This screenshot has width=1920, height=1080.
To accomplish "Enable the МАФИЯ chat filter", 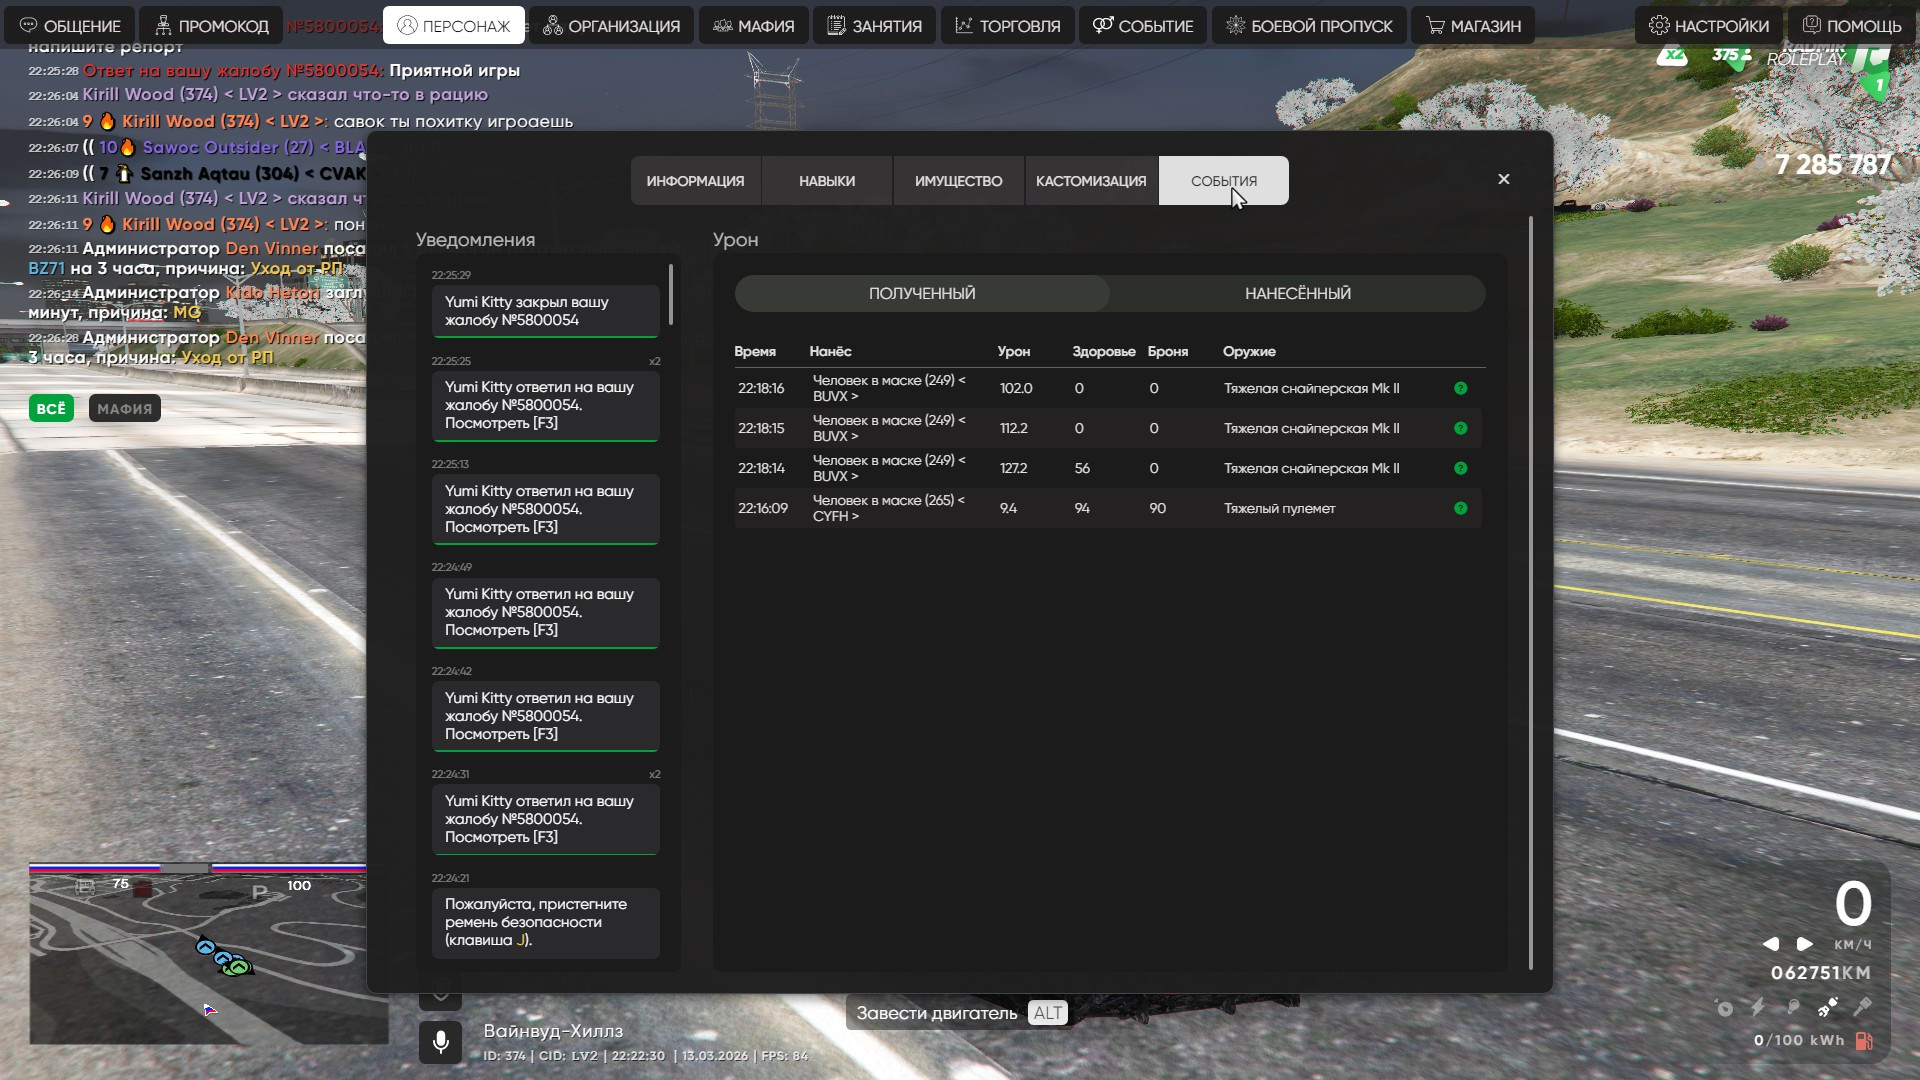I will [124, 408].
